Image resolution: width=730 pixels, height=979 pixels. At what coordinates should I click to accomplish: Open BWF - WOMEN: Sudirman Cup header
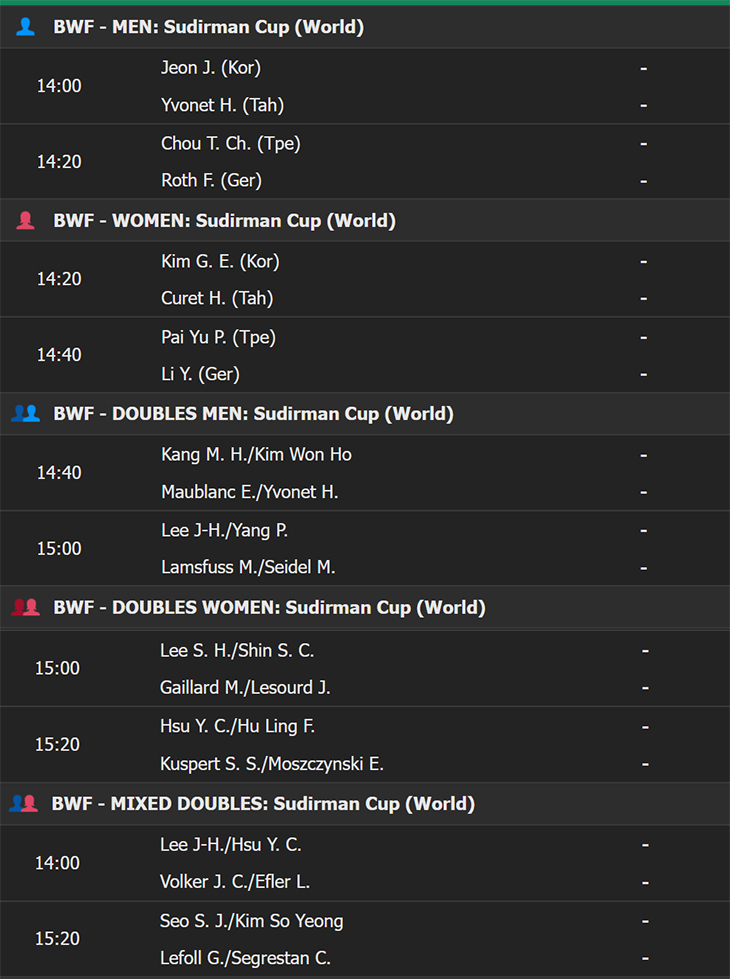tap(365, 220)
